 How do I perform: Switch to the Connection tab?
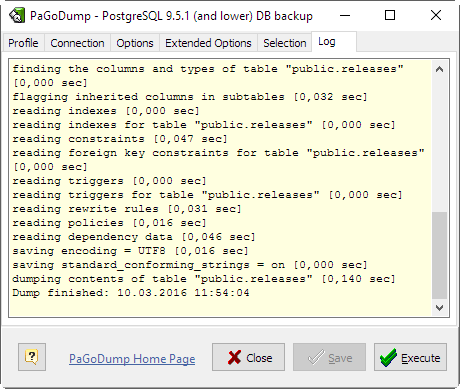pos(77,43)
